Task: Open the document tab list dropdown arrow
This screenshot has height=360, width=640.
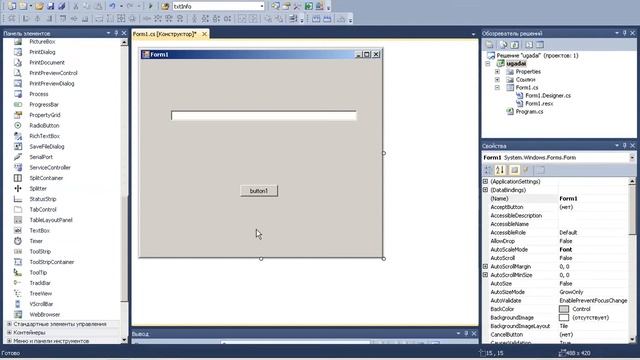Action: coord(473,34)
